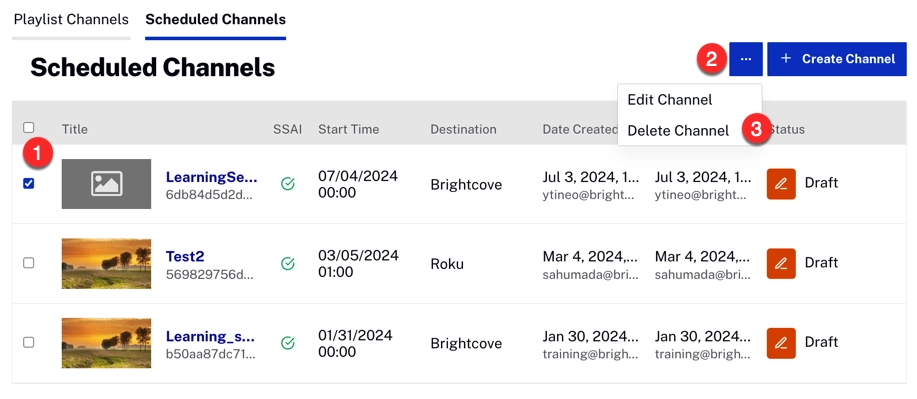This screenshot has height=399, width=917.
Task: Uncheck the LearningSe... channel checkbox
Action: (29, 184)
